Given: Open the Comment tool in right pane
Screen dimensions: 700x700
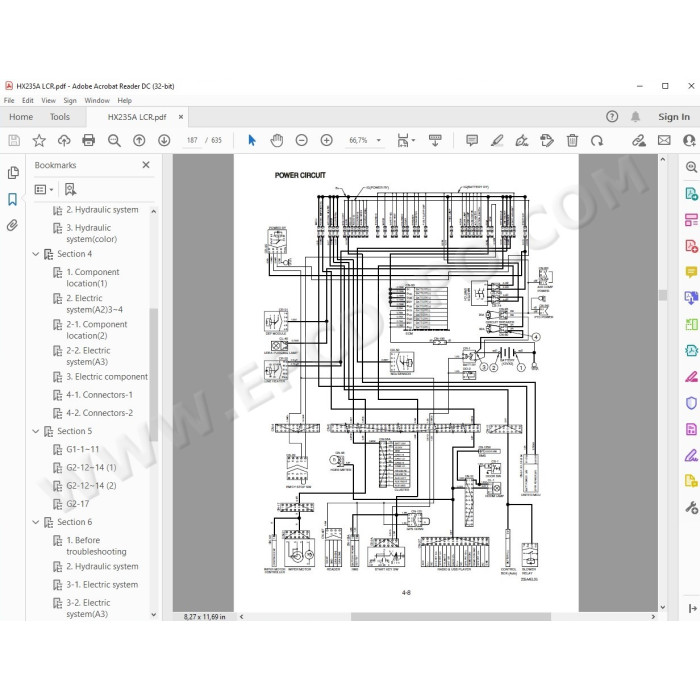Looking at the screenshot, I should (691, 272).
